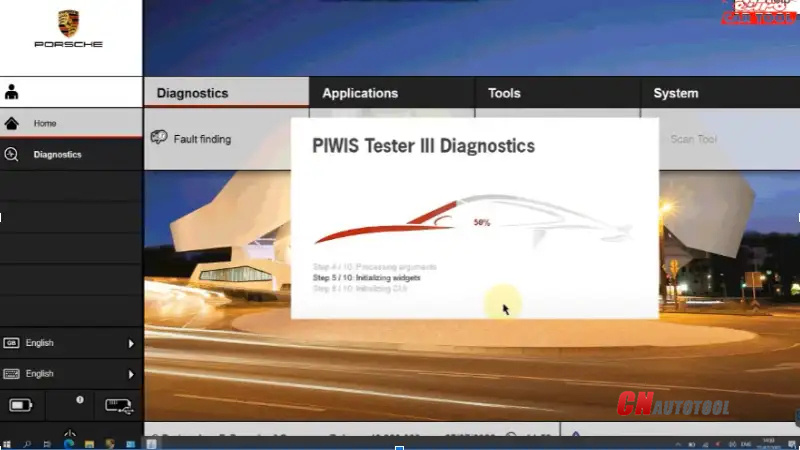Image resolution: width=800 pixels, height=450 pixels.
Task: Click the Step 4 / 10 Processing arguments text
Action: pyautogui.click(x=374, y=267)
